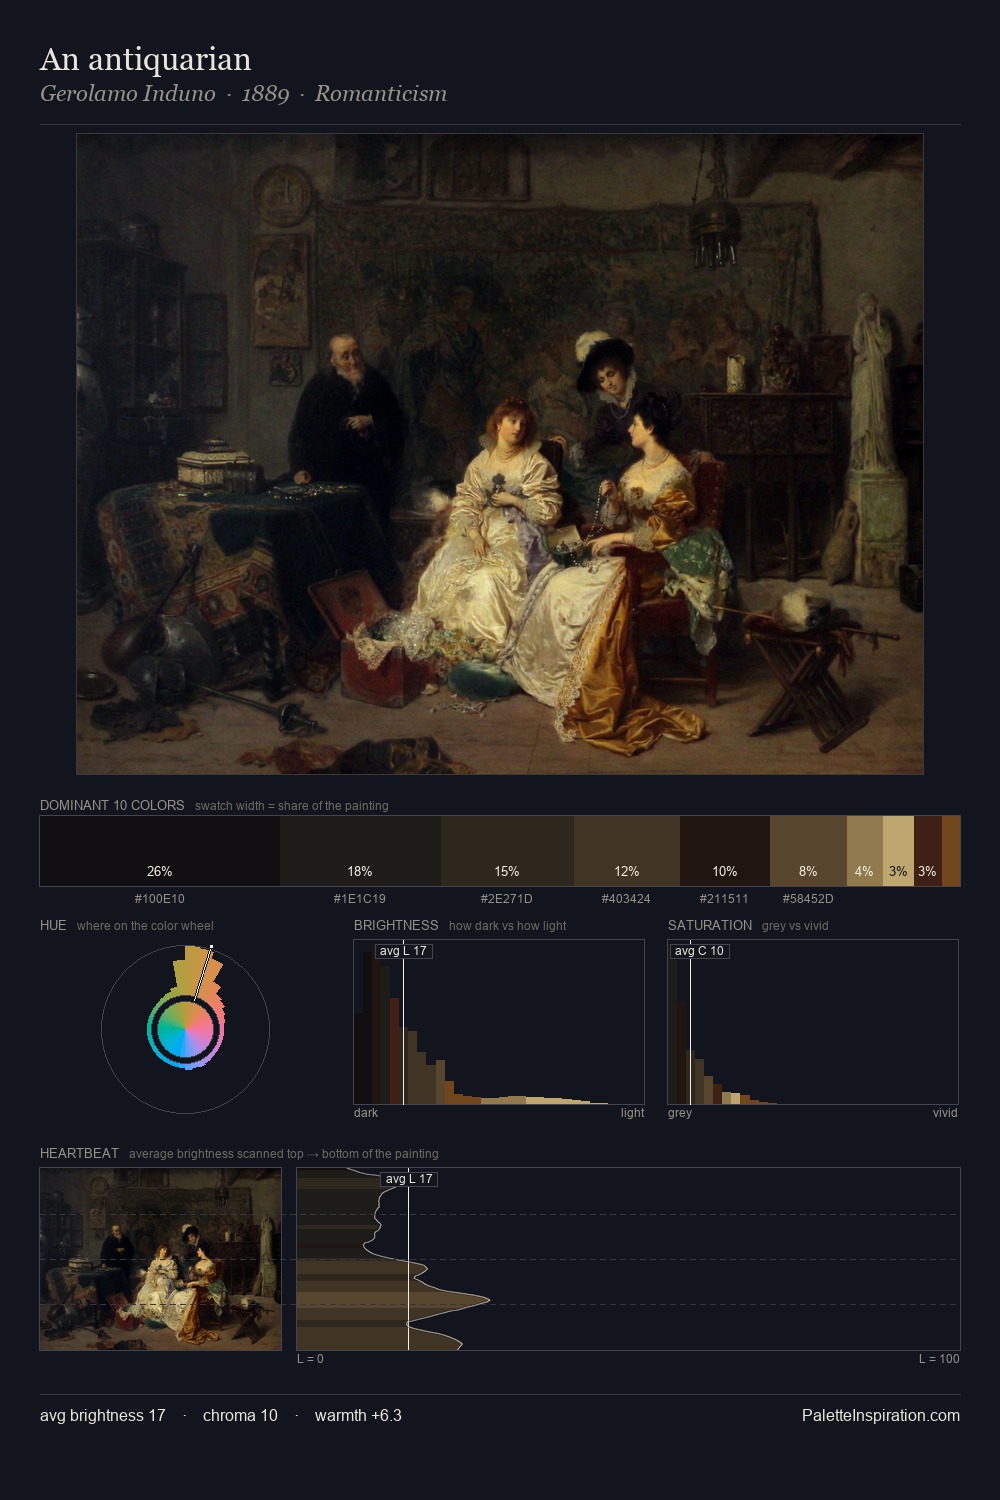The image size is (1000, 1500).
Task: Select the 26% darkest color swatch
Action: pyautogui.click(x=160, y=851)
